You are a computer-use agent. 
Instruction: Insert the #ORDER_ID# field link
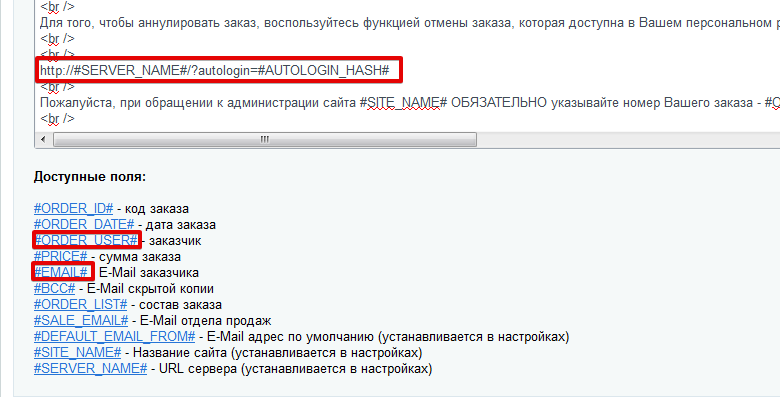[74, 208]
